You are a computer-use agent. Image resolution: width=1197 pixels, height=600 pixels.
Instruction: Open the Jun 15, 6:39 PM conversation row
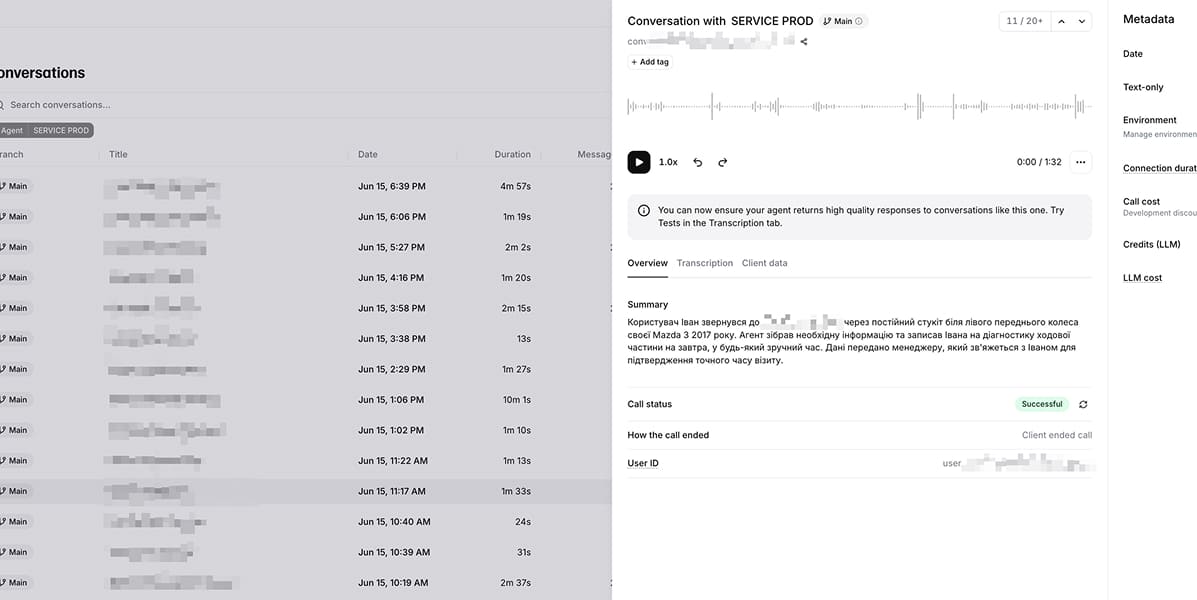(305, 186)
